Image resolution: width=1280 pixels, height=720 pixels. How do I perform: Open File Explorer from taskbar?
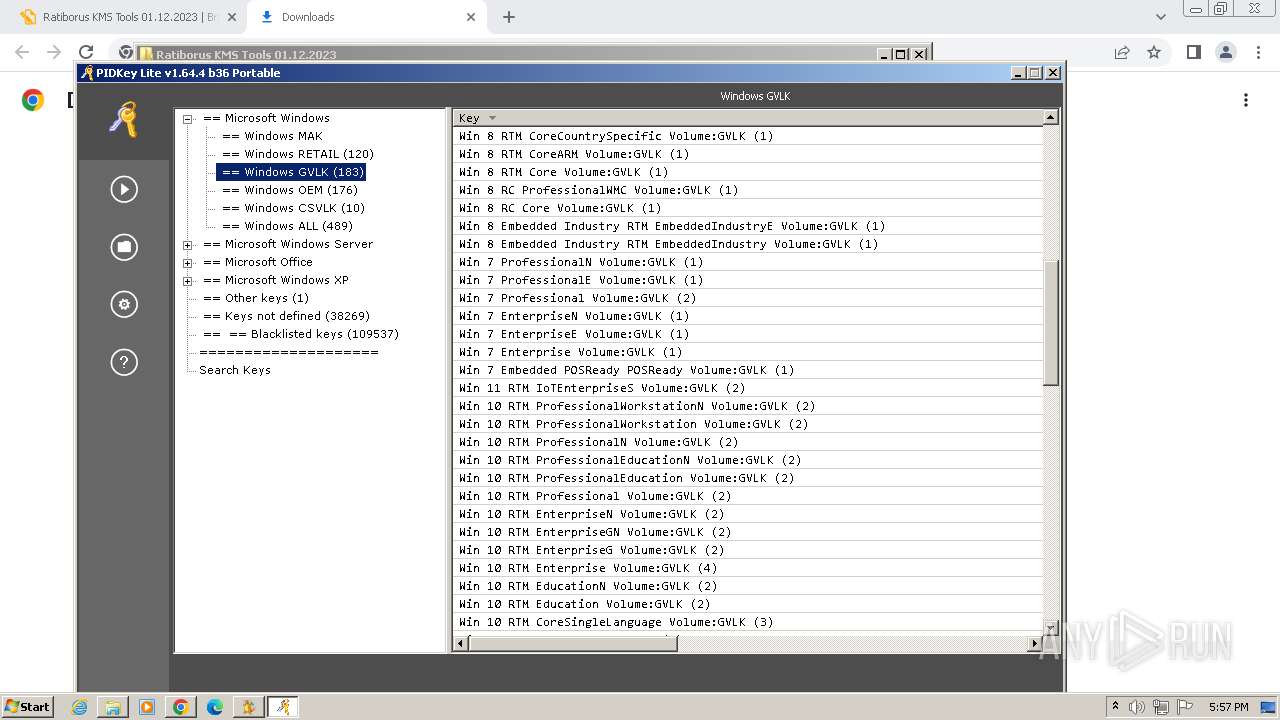tap(113, 707)
